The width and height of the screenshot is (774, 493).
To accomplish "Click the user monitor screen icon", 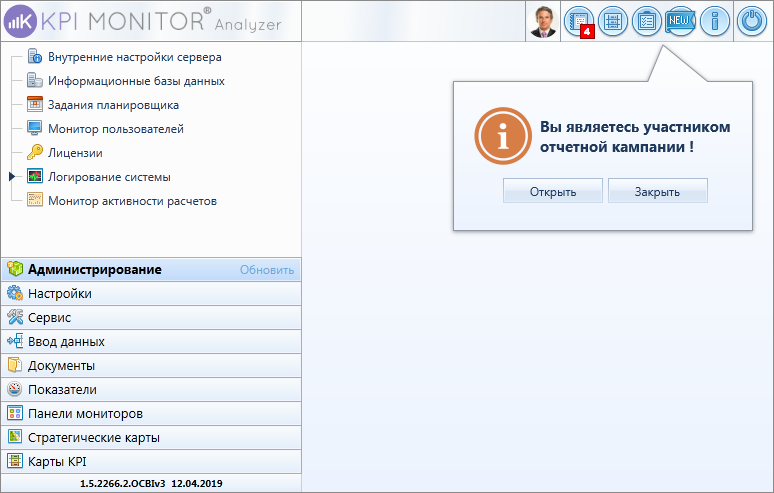I will 35,128.
